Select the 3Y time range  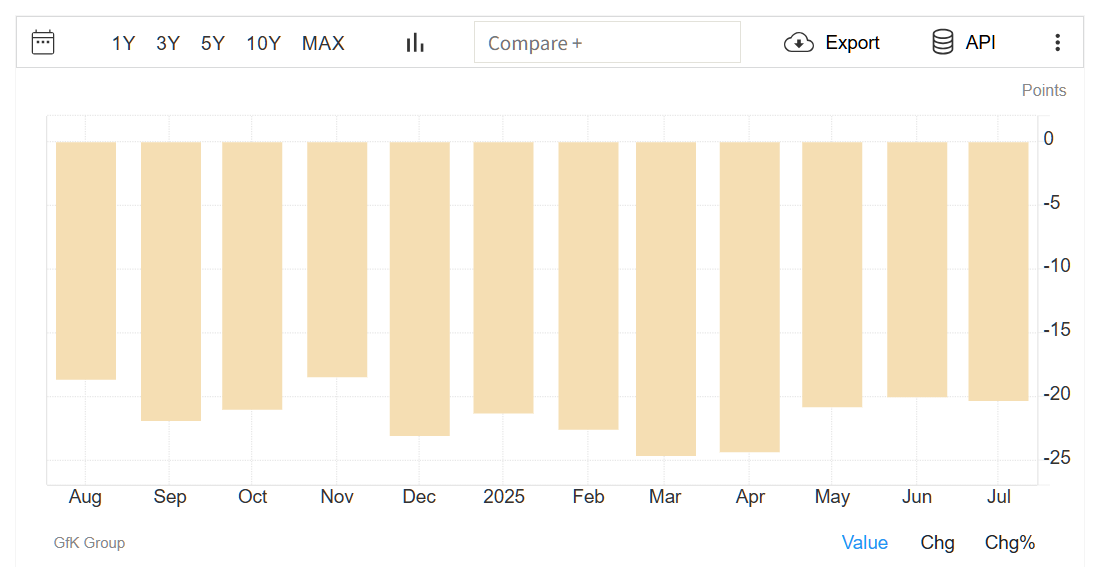point(168,43)
